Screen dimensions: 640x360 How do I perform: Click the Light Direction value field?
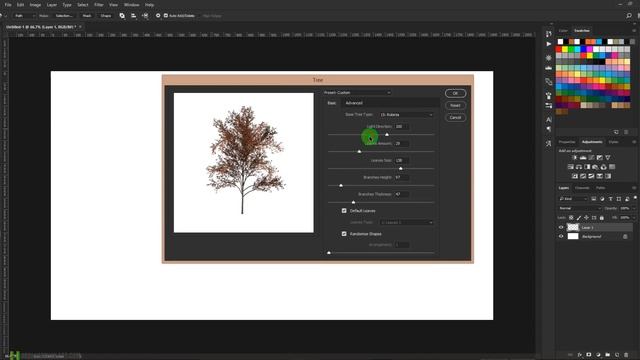point(401,127)
